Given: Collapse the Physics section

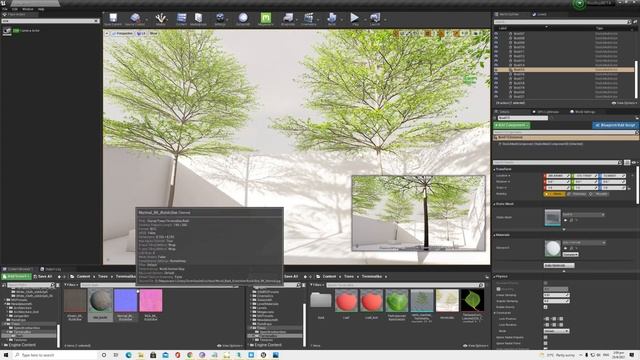Looking at the screenshot, I should pyautogui.click(x=495, y=277).
